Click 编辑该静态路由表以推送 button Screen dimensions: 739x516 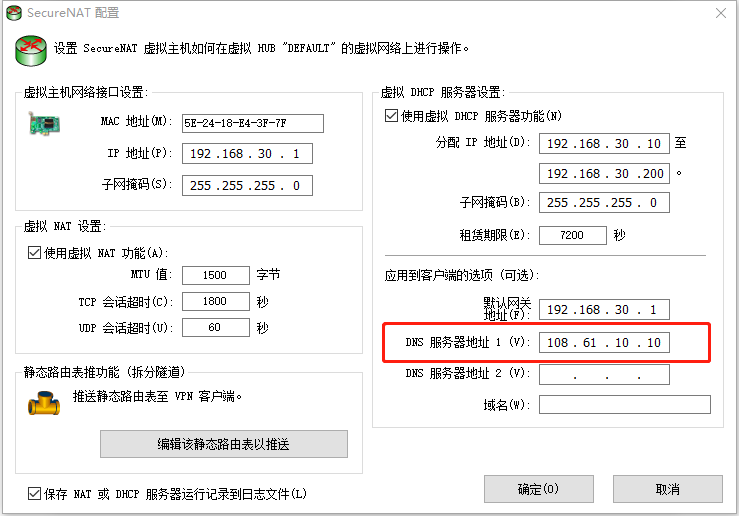click(224, 444)
